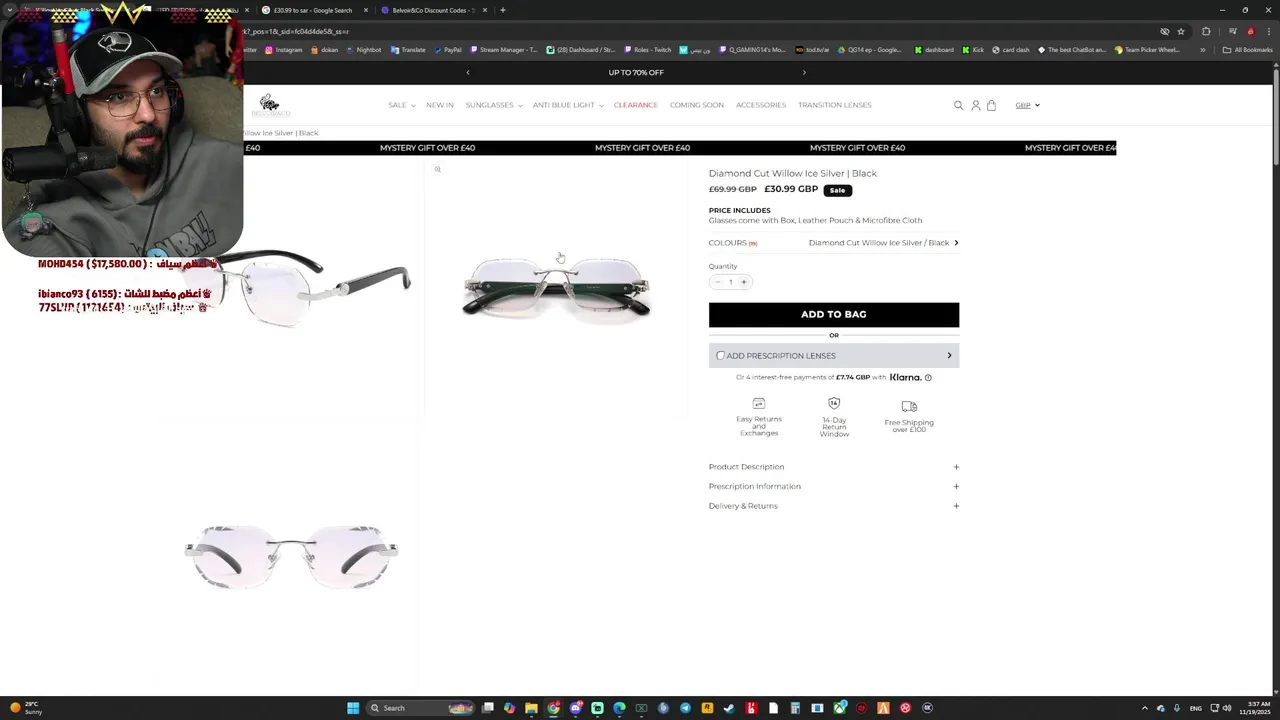
Task: Expand the Anti Blue Light menu dropdown
Action: coord(568,105)
